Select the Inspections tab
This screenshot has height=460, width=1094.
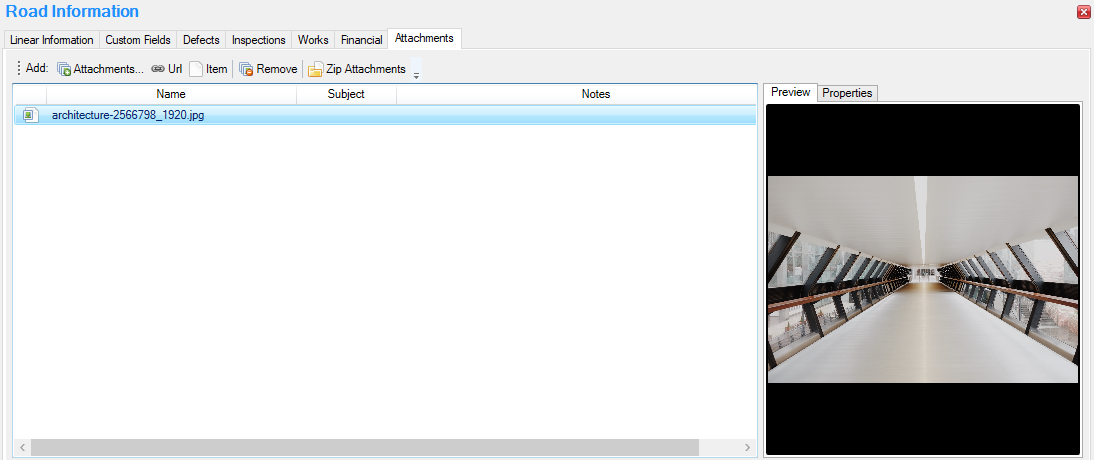258,40
